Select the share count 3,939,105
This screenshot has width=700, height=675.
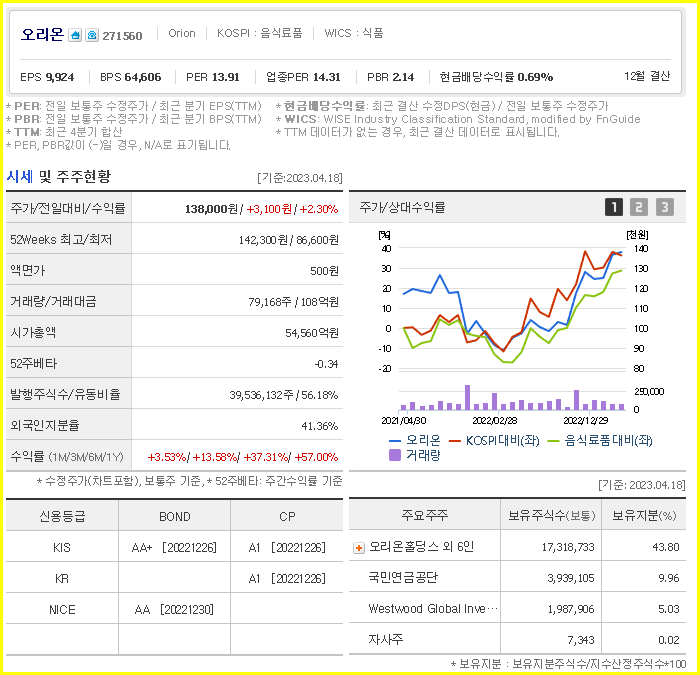point(571,578)
